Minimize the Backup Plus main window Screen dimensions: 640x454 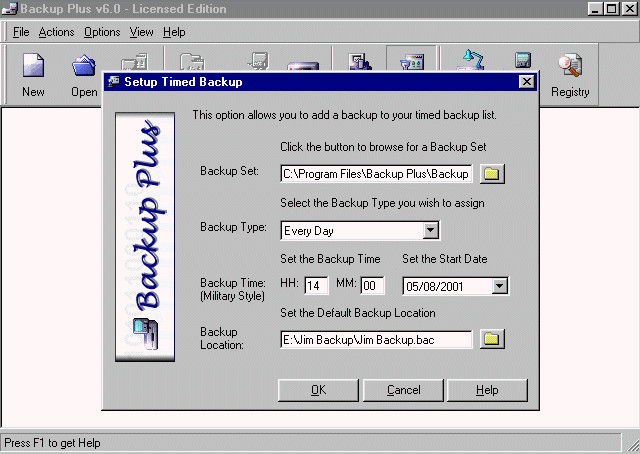point(596,9)
